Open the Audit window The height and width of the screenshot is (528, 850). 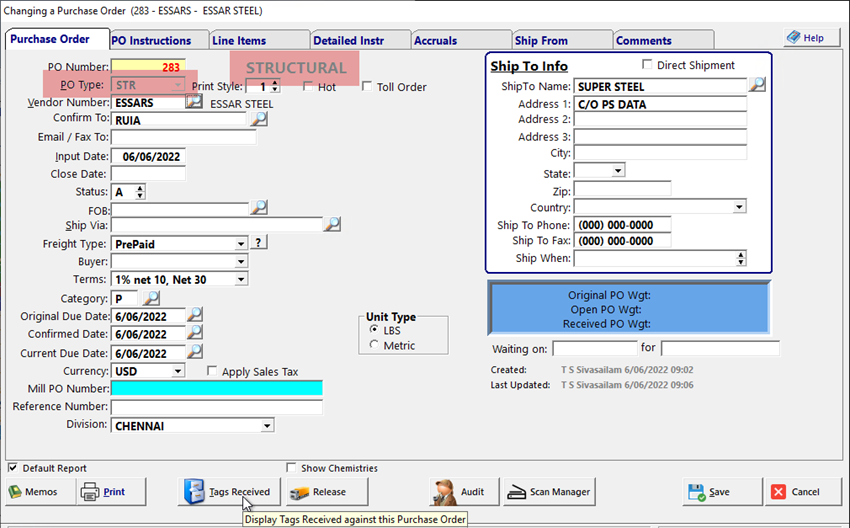click(464, 492)
